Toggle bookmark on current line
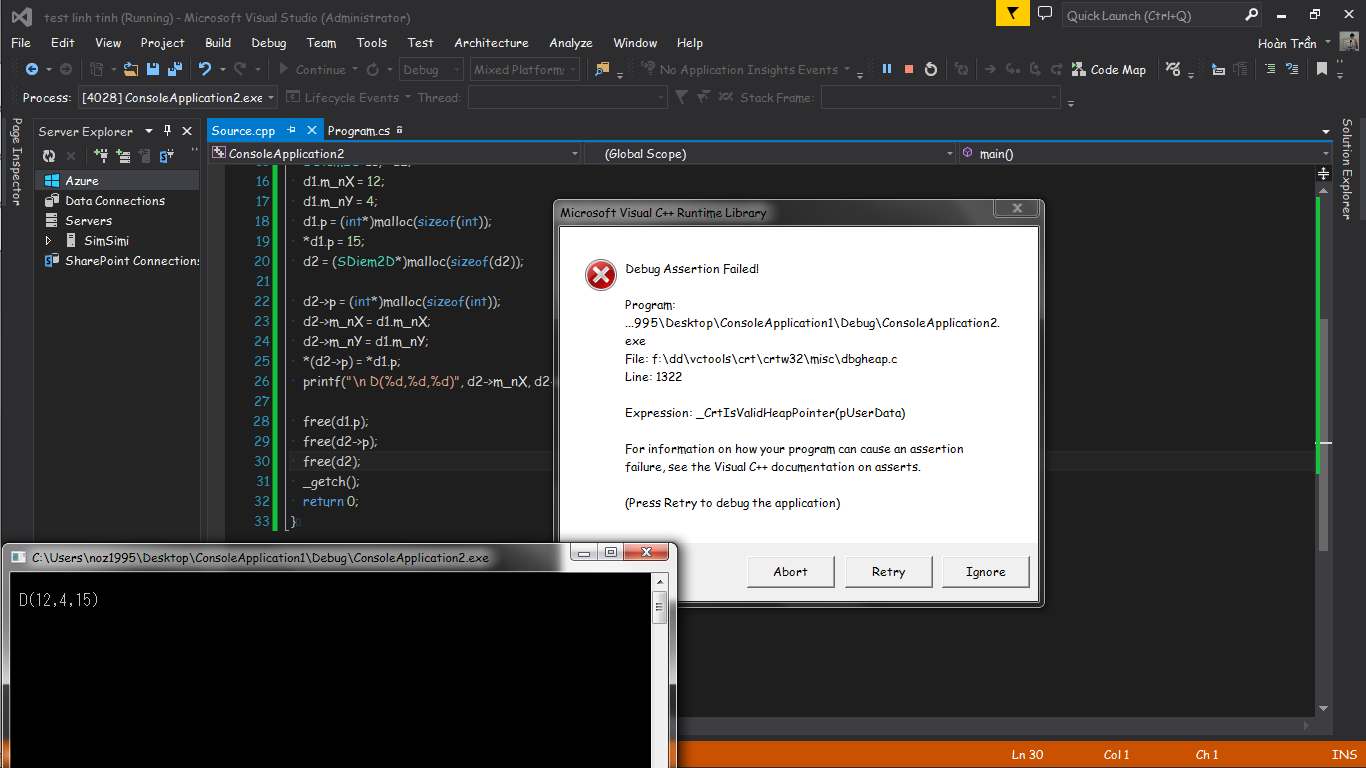The image size is (1366, 768). click(1321, 69)
